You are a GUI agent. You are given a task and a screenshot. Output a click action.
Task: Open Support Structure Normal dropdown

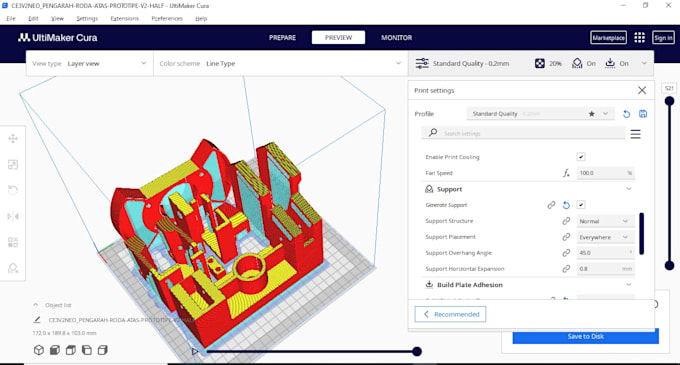[x=605, y=221]
